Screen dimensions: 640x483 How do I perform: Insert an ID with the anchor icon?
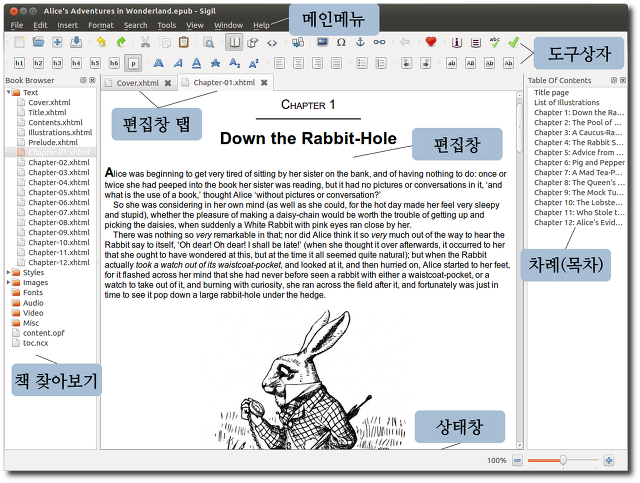pos(360,42)
